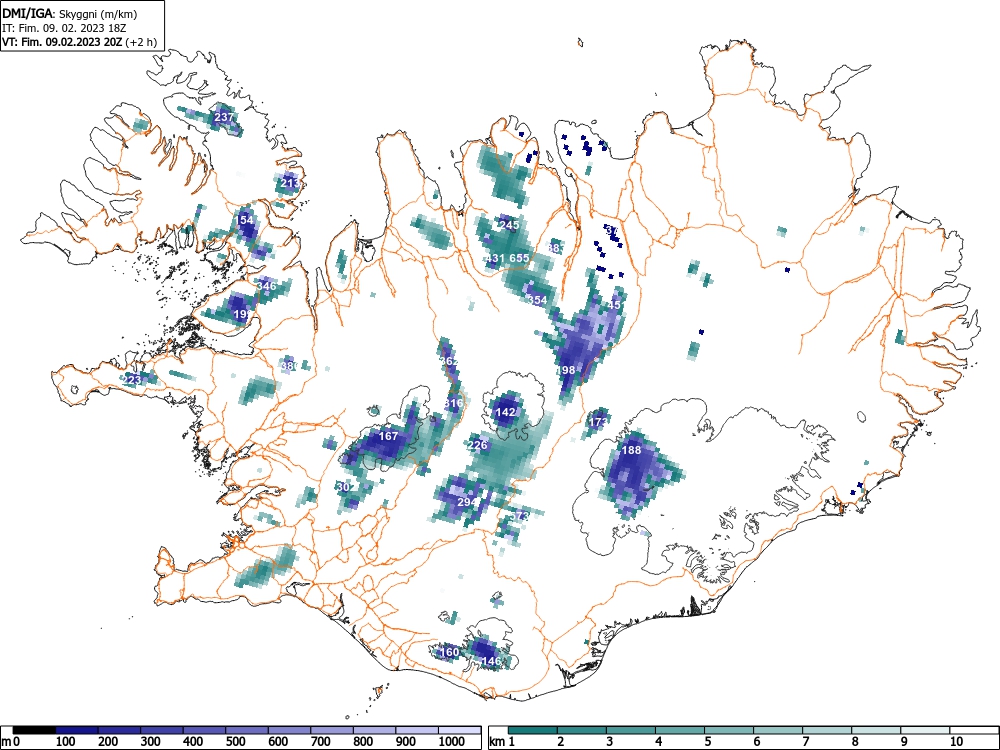Select the "(+2 h)" forecast offset text
This screenshot has height=750, width=1000.
click(x=141, y=42)
